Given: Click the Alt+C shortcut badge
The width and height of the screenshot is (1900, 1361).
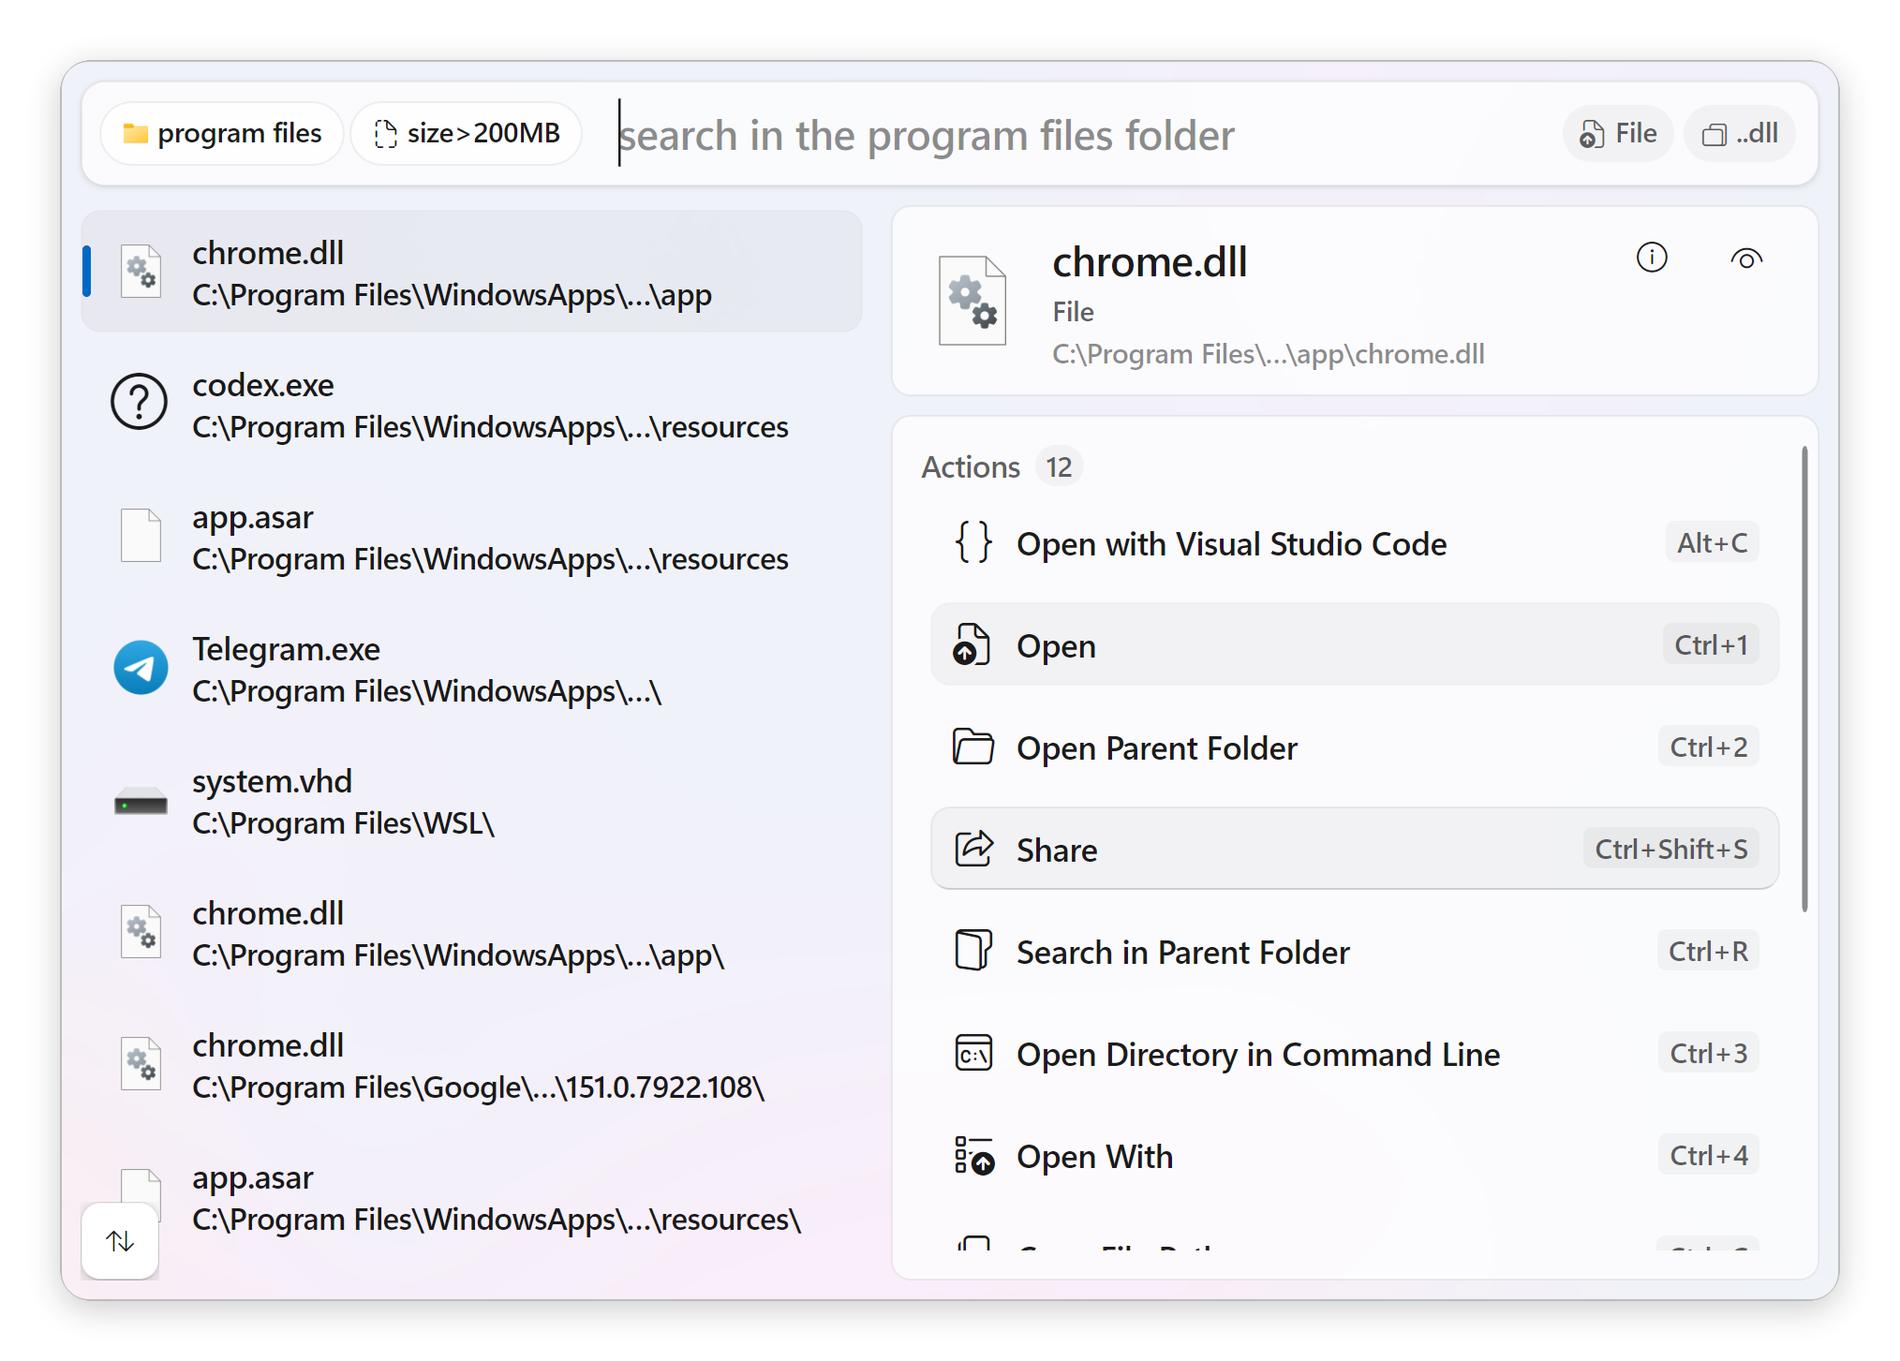Looking at the screenshot, I should pos(1712,543).
